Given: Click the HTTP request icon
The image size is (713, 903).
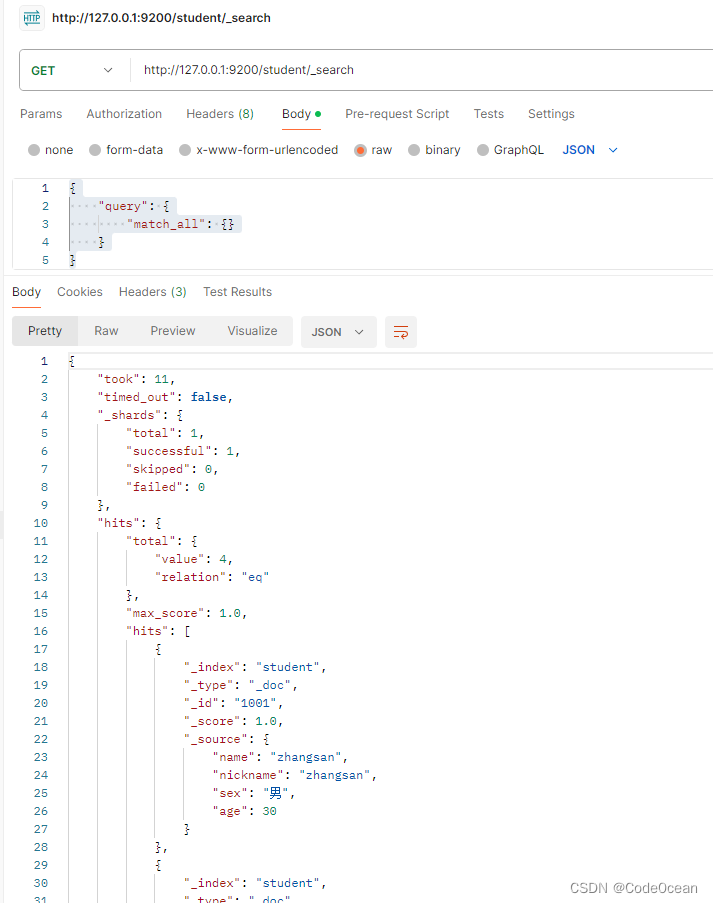Looking at the screenshot, I should (32, 18).
